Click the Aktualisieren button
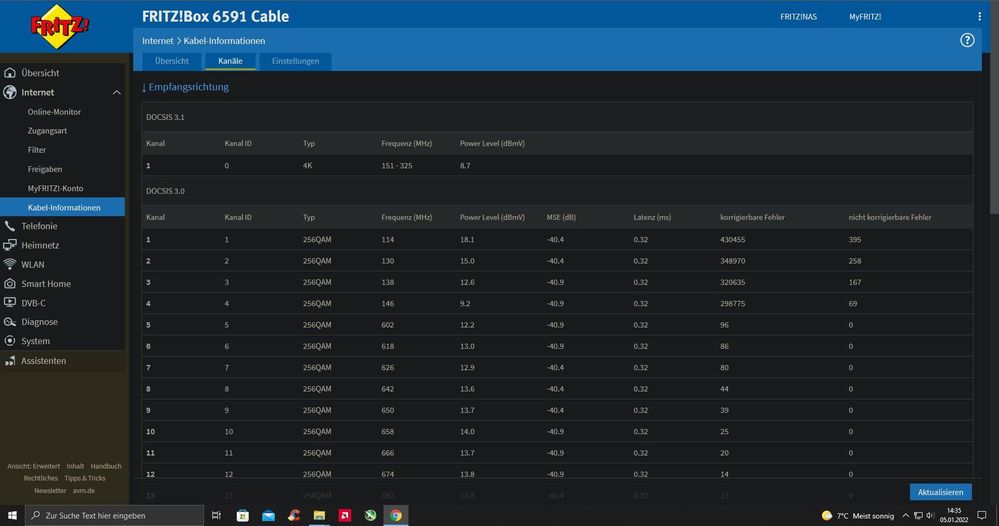Image resolution: width=999 pixels, height=526 pixels. coord(940,492)
